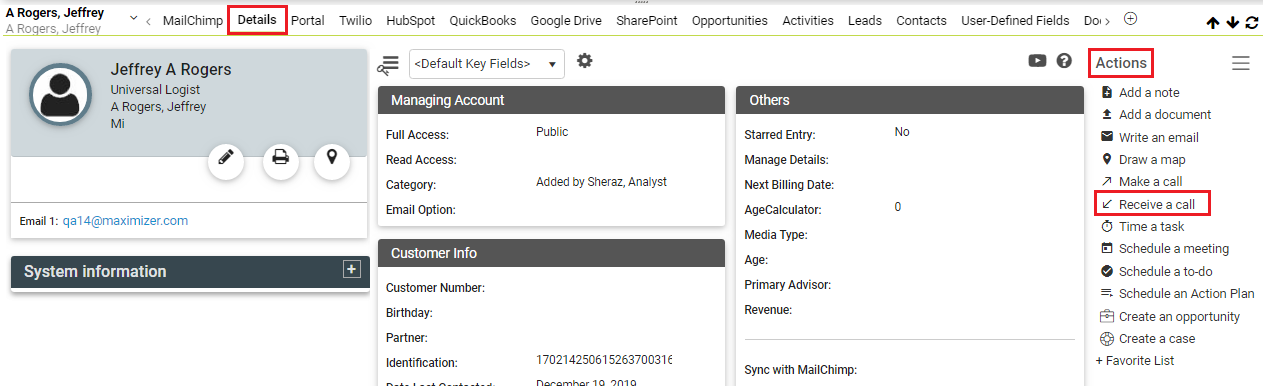
Task: Click Schedule an Action Plan
Action: [x=1186, y=294]
